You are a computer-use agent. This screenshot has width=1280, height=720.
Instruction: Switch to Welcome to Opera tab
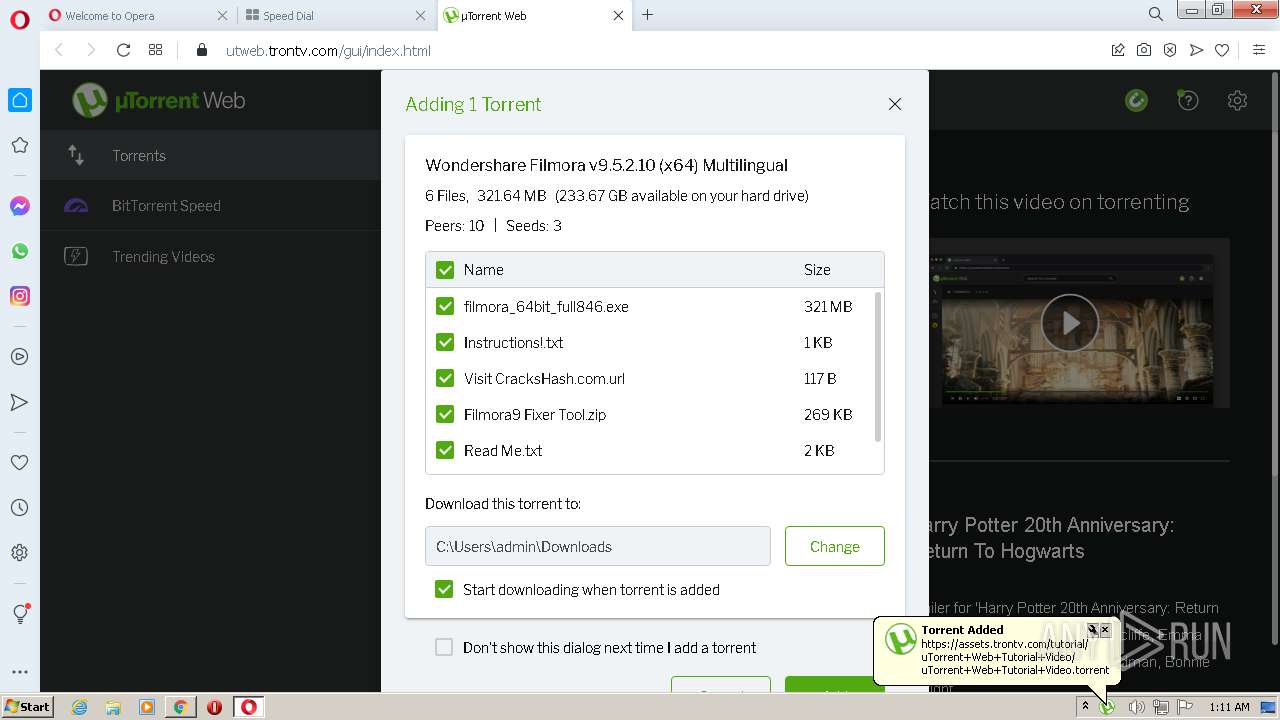pos(137,15)
